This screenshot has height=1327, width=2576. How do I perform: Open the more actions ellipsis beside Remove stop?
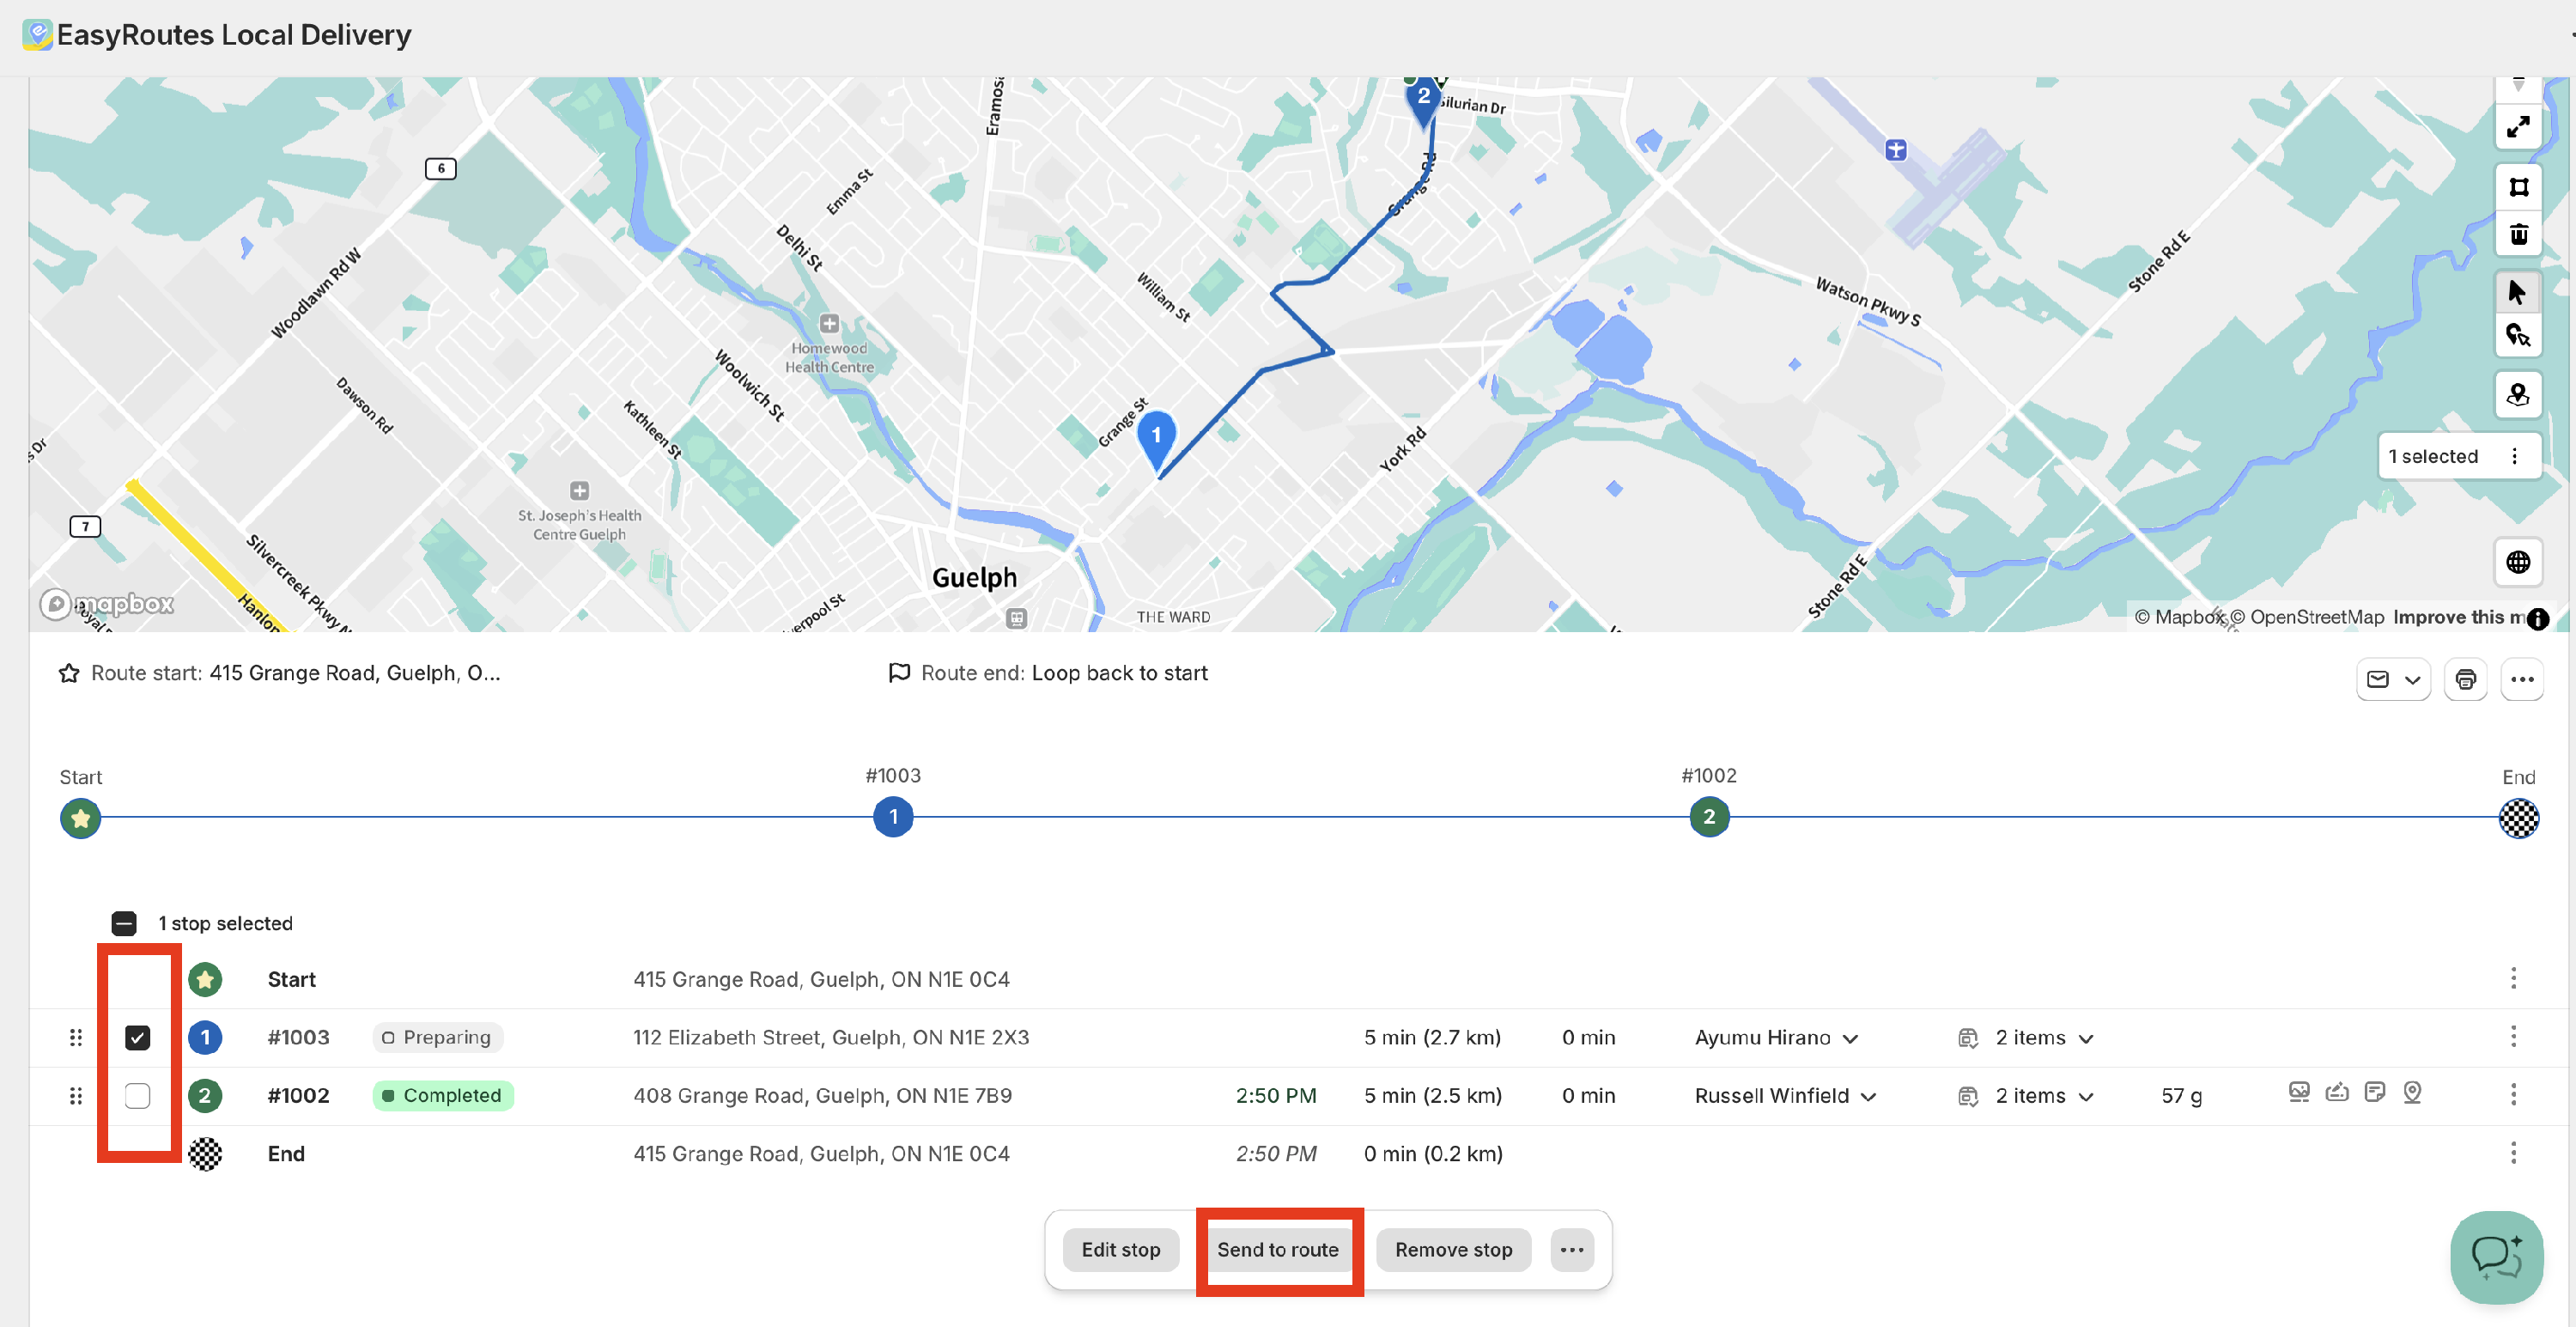click(x=1572, y=1250)
